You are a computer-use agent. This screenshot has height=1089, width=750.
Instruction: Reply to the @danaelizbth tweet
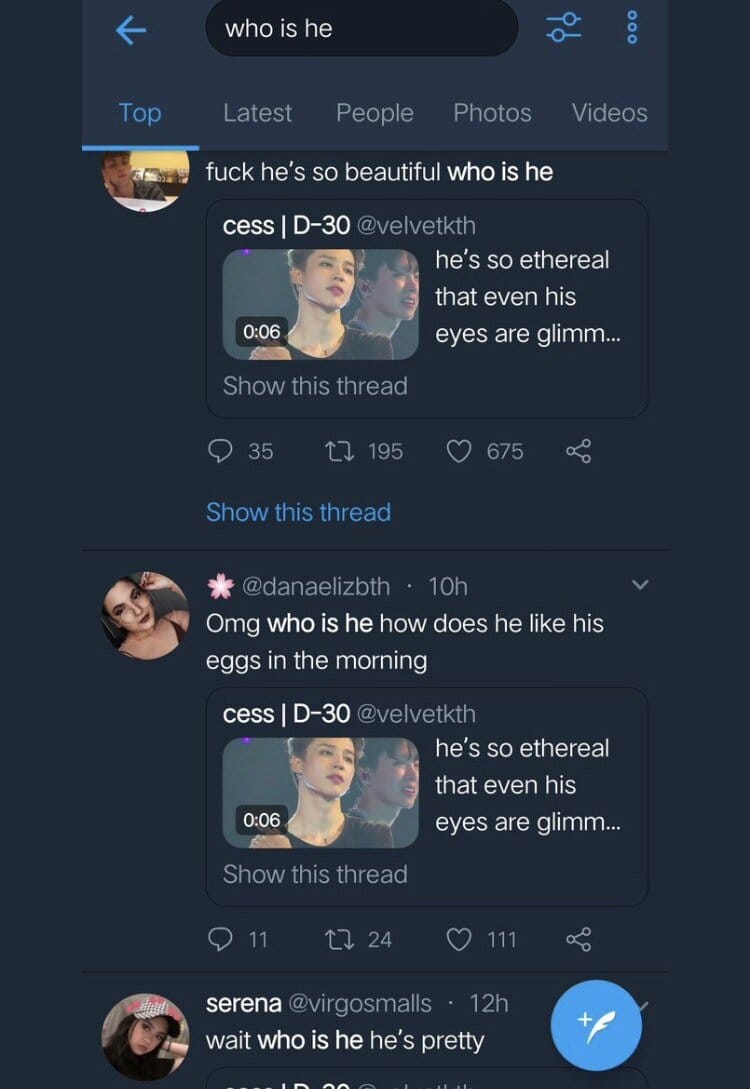[220, 939]
